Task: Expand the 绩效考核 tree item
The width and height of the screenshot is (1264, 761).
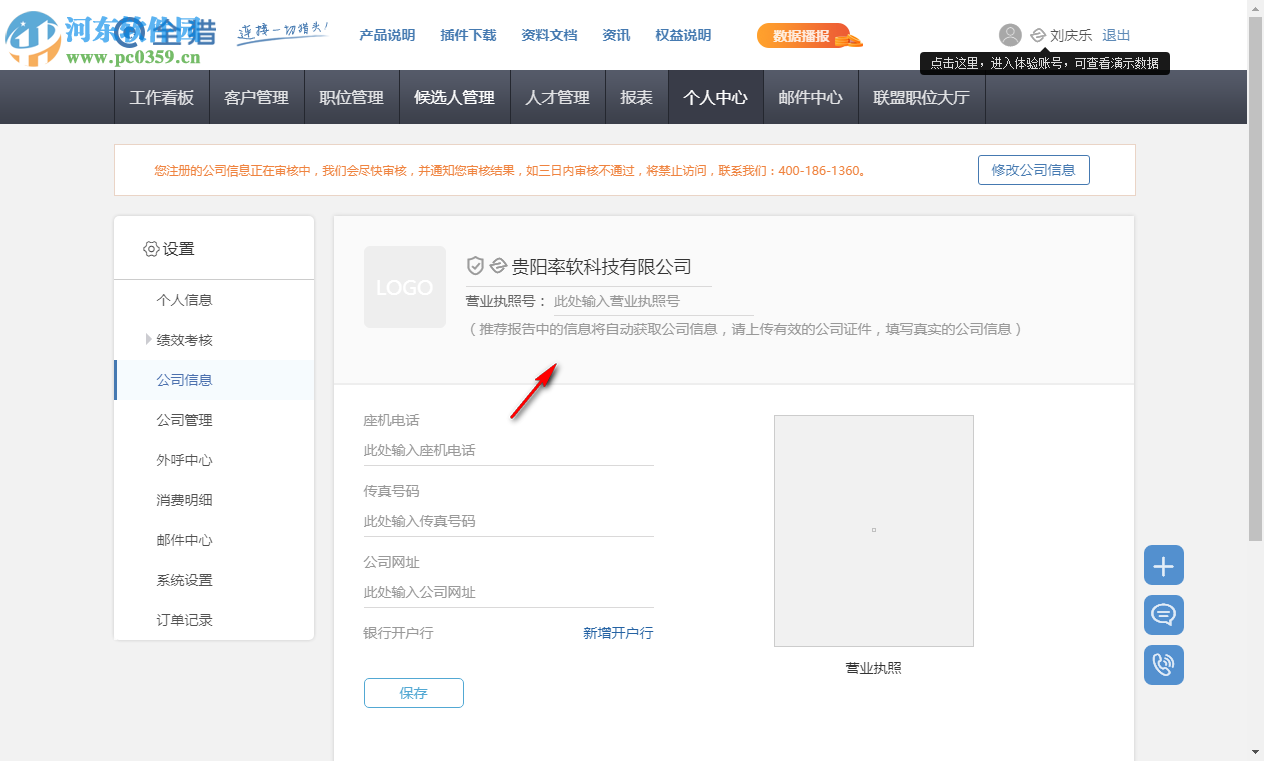Action: [149, 340]
